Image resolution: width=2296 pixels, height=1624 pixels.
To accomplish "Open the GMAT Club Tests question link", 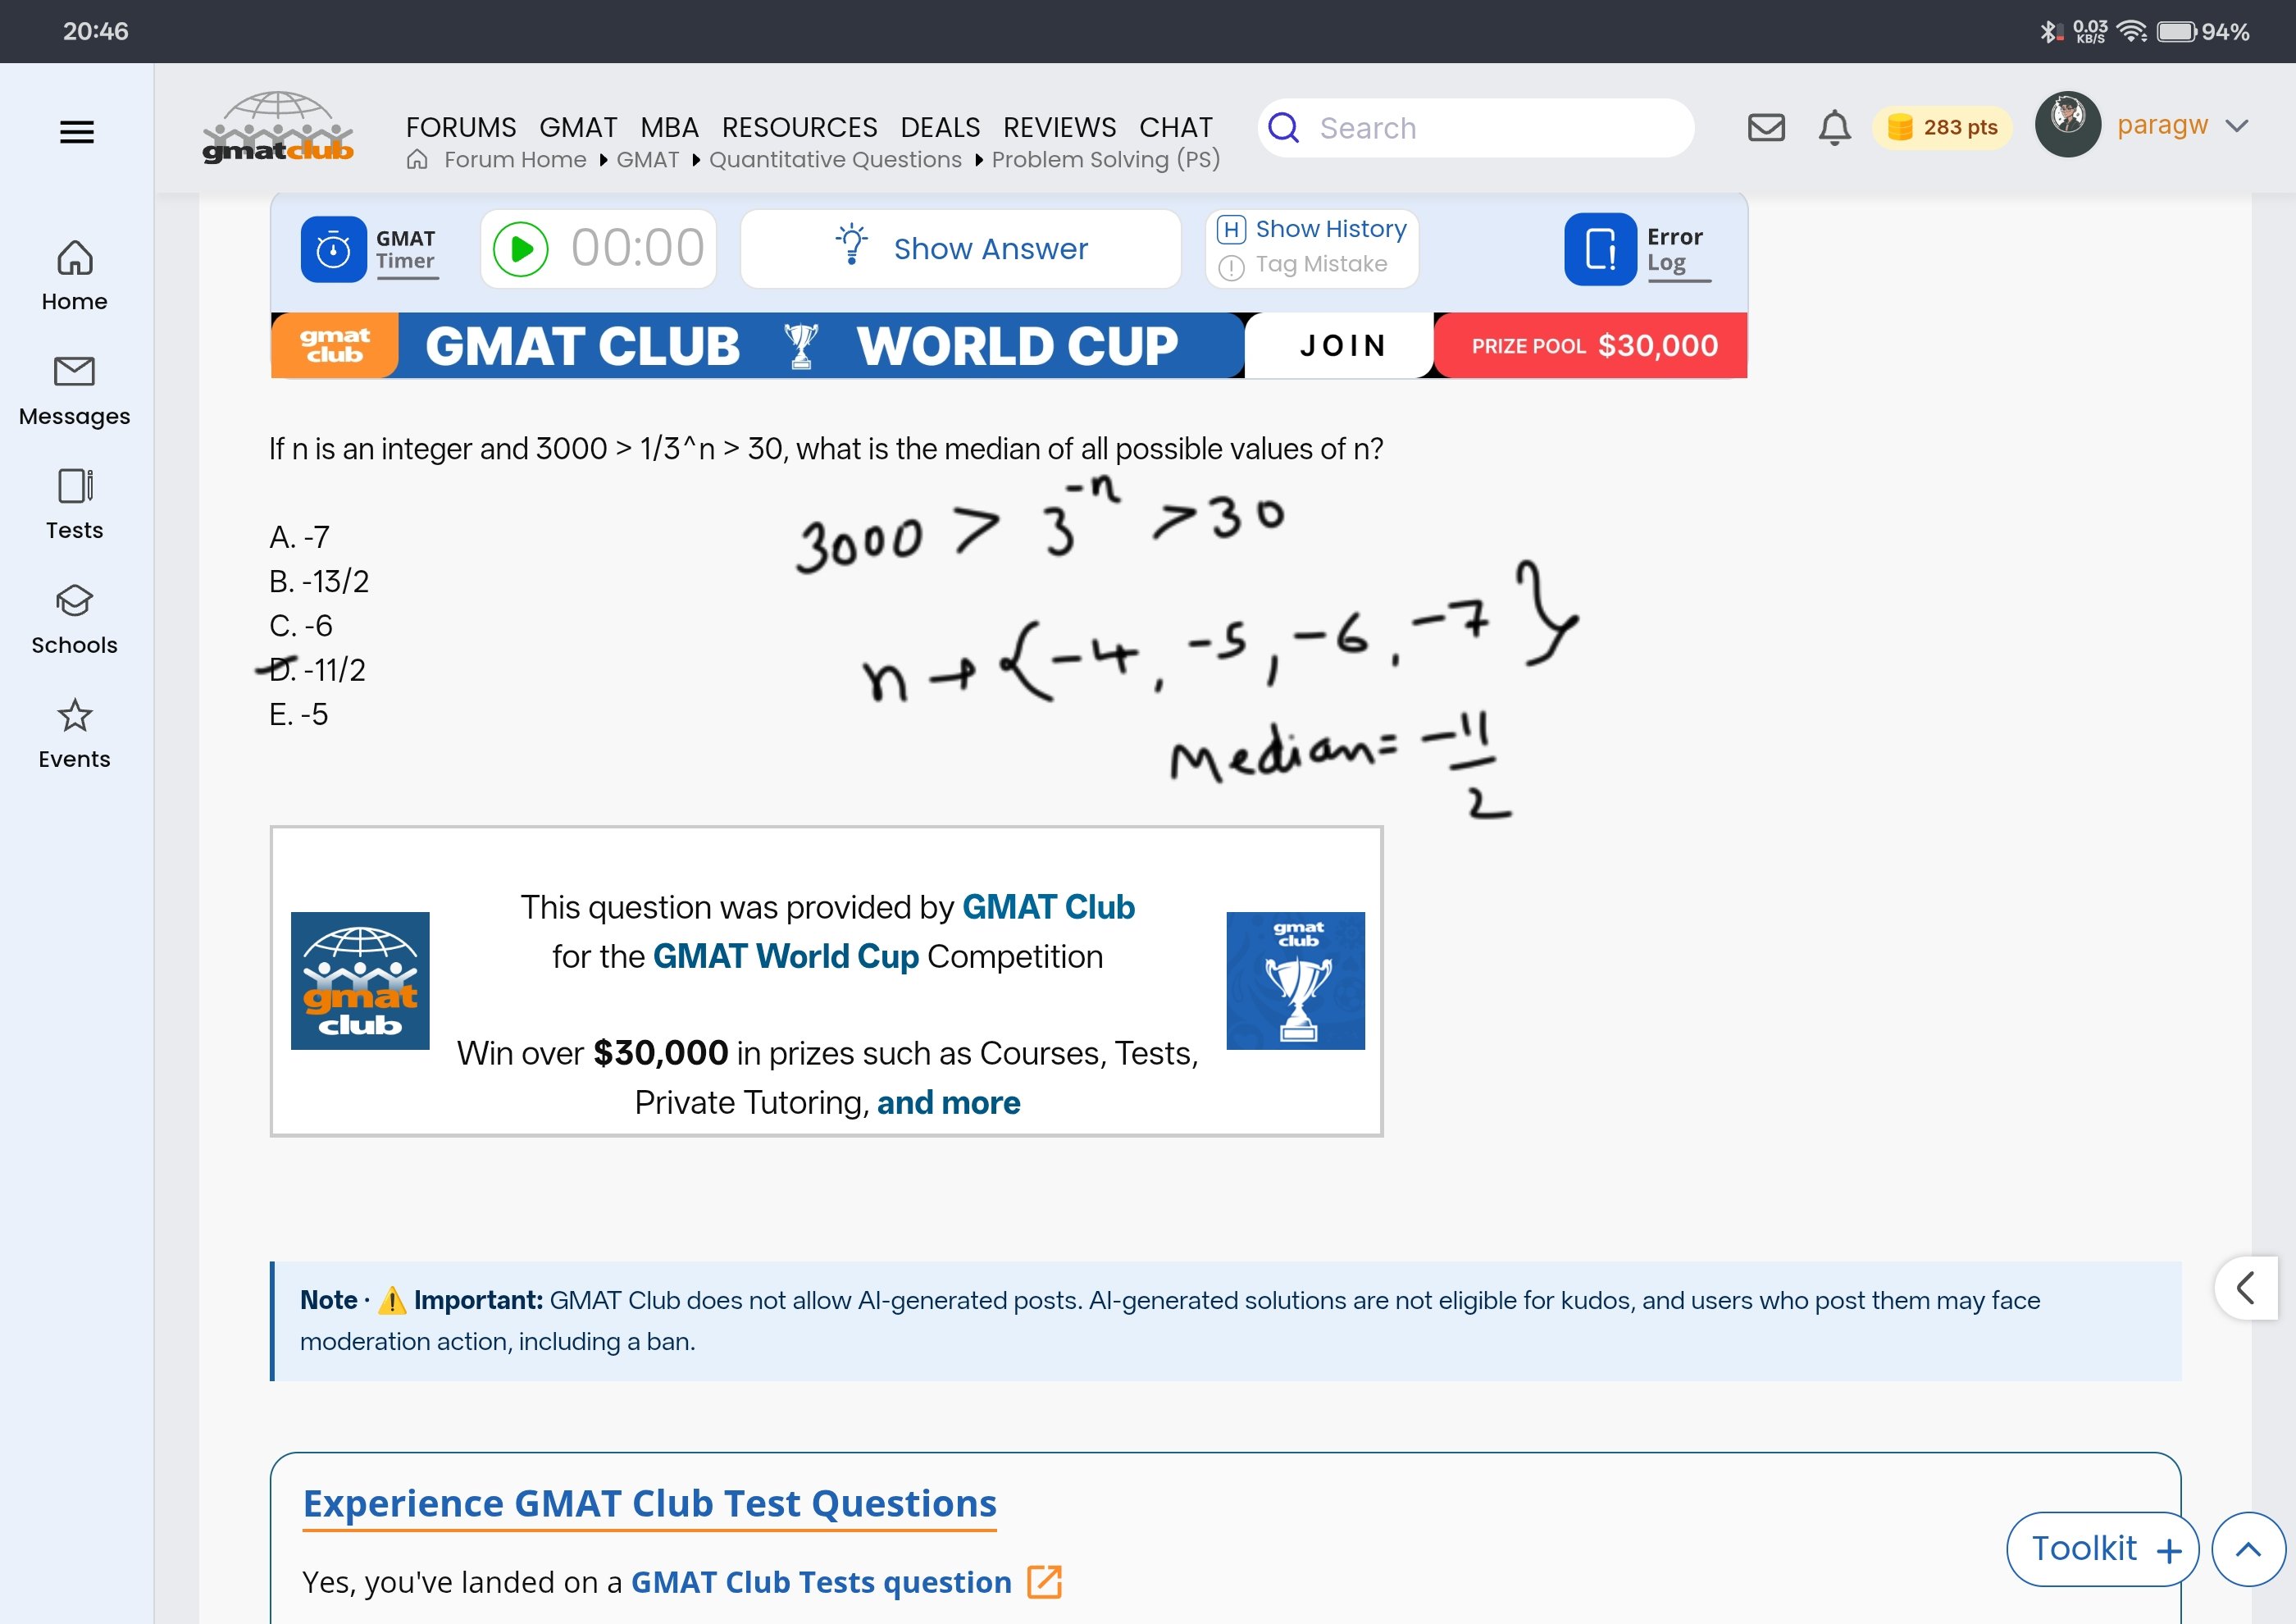I will (x=821, y=1581).
